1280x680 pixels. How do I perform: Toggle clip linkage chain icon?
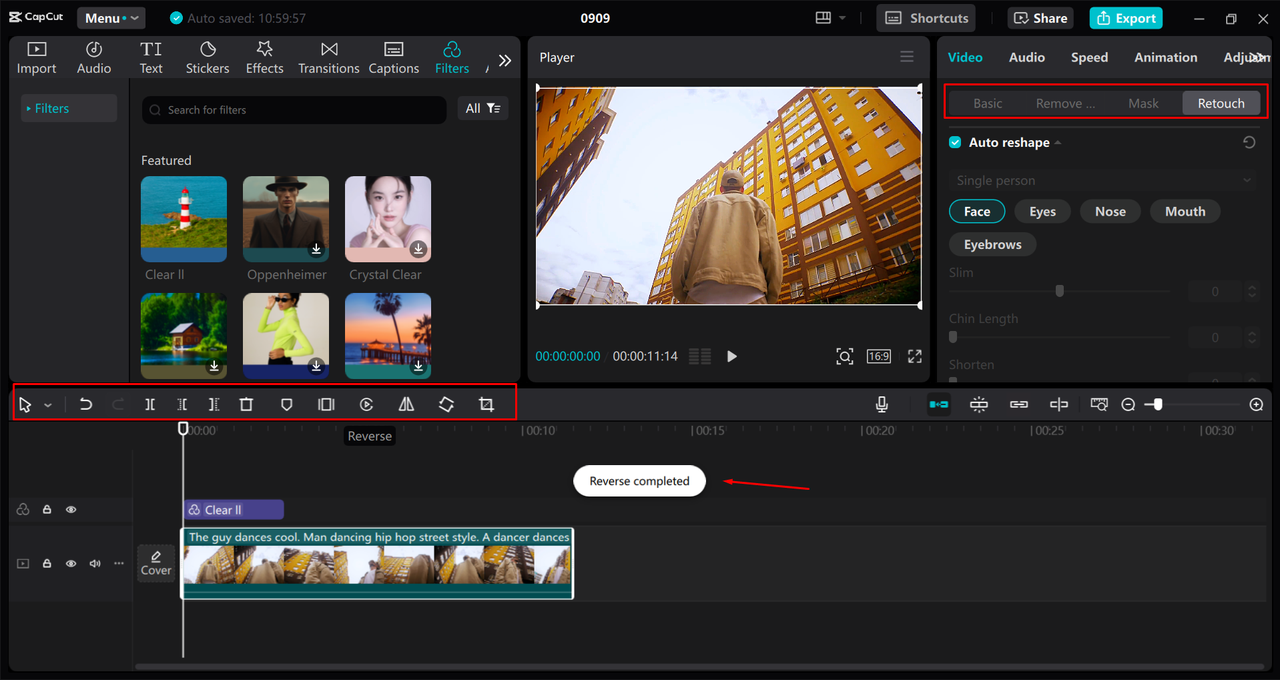(x=1019, y=404)
